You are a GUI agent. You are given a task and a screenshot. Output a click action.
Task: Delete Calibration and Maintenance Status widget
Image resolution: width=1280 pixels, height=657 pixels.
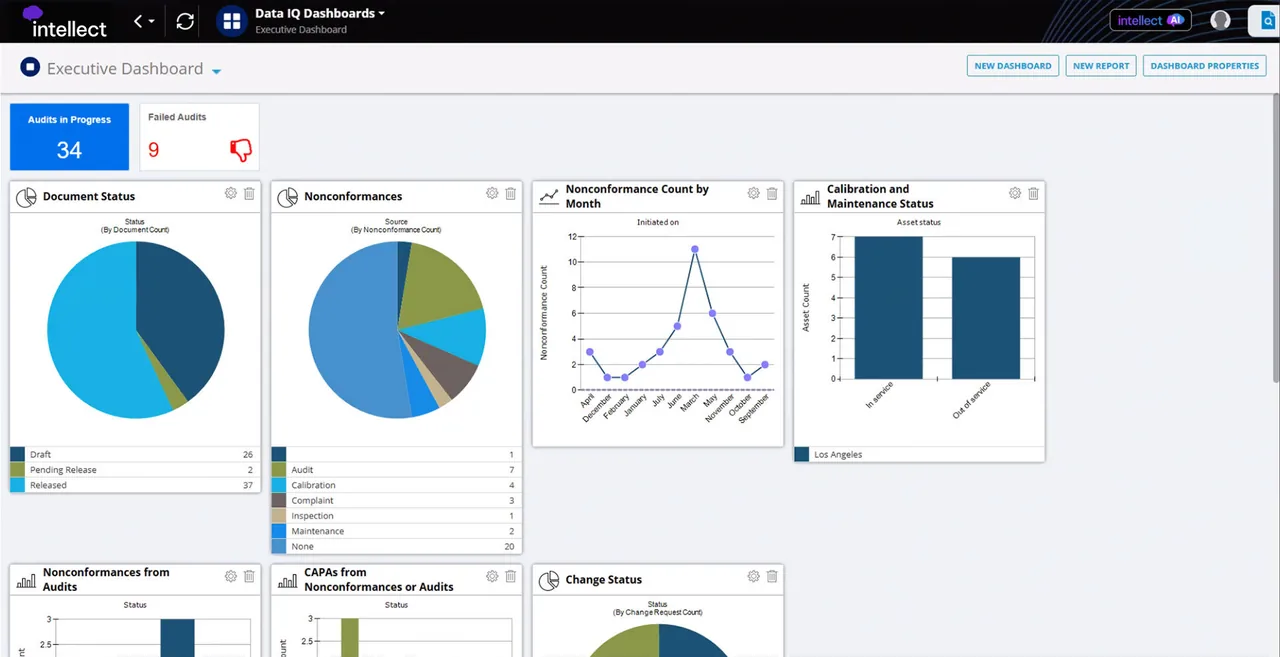[x=1034, y=194]
